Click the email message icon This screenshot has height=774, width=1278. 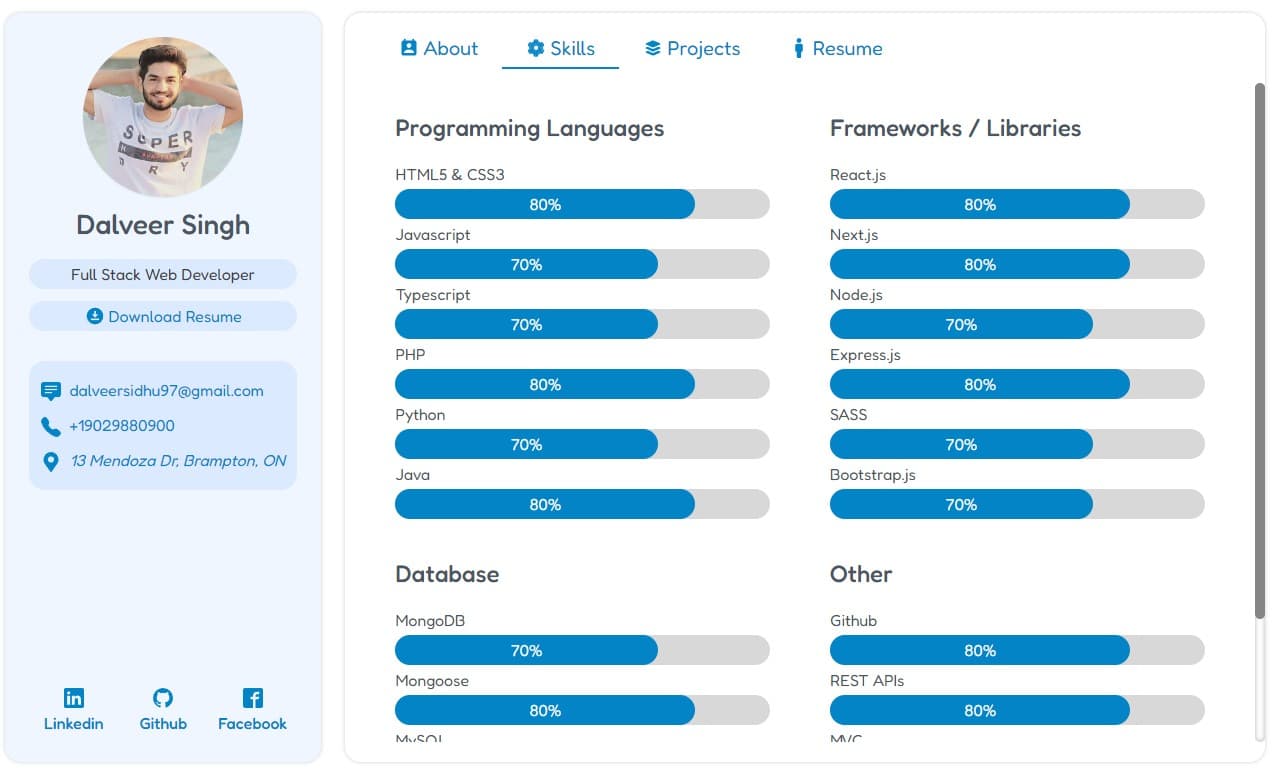pyautogui.click(x=51, y=391)
